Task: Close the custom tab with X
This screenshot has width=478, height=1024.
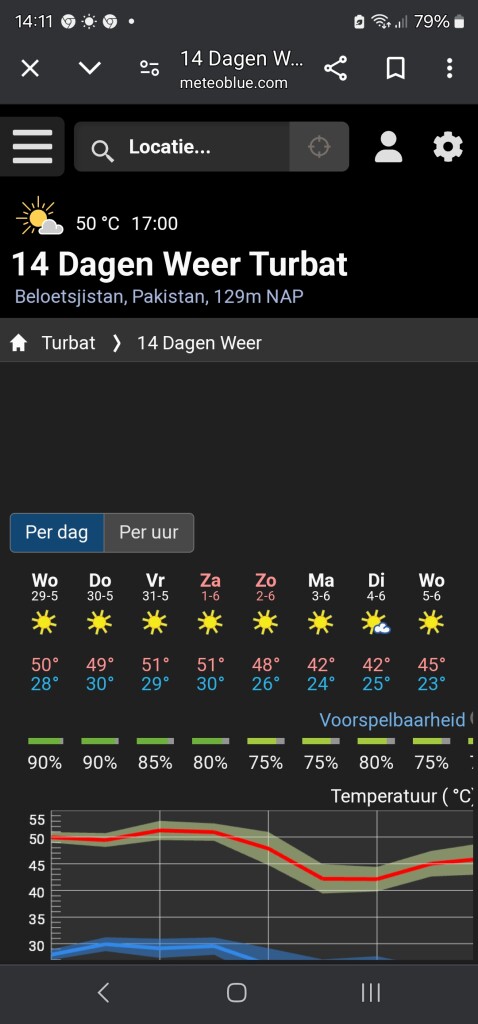Action: (x=30, y=68)
